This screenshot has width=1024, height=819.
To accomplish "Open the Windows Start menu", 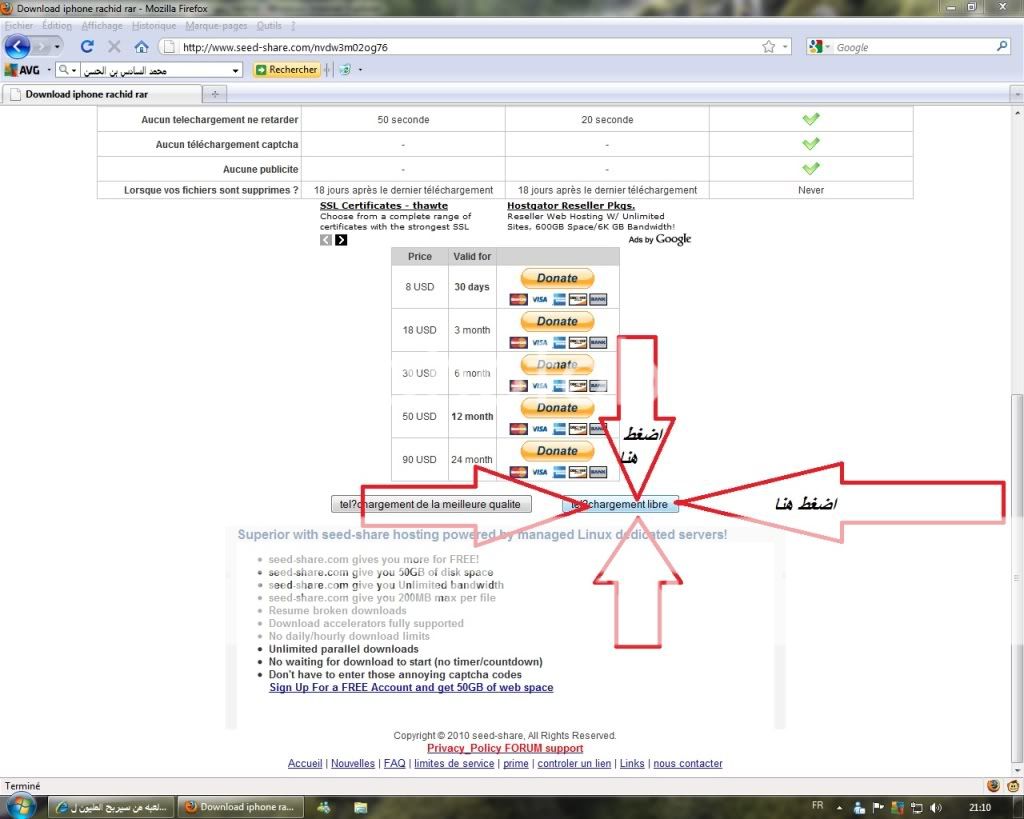I will pyautogui.click(x=20, y=806).
